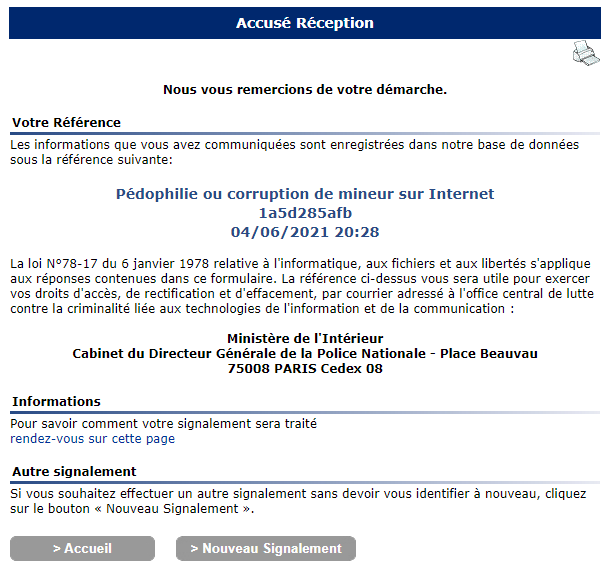Open the 'rendez-vous sur cette page' link

tap(93, 439)
